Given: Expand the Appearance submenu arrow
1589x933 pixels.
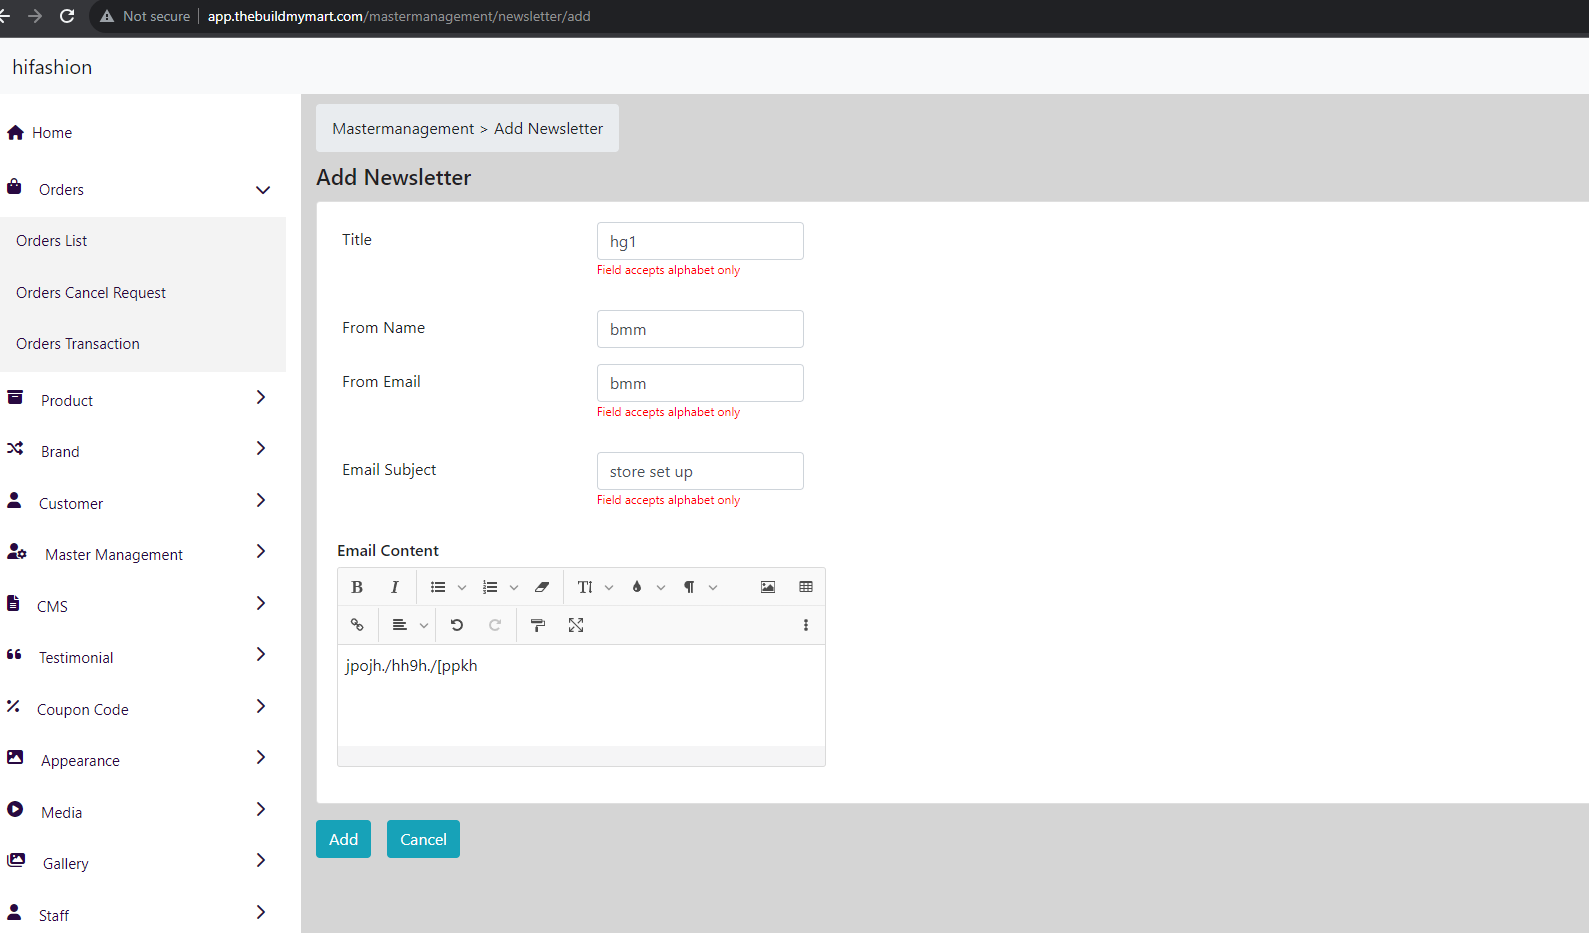Looking at the screenshot, I should click(261, 757).
